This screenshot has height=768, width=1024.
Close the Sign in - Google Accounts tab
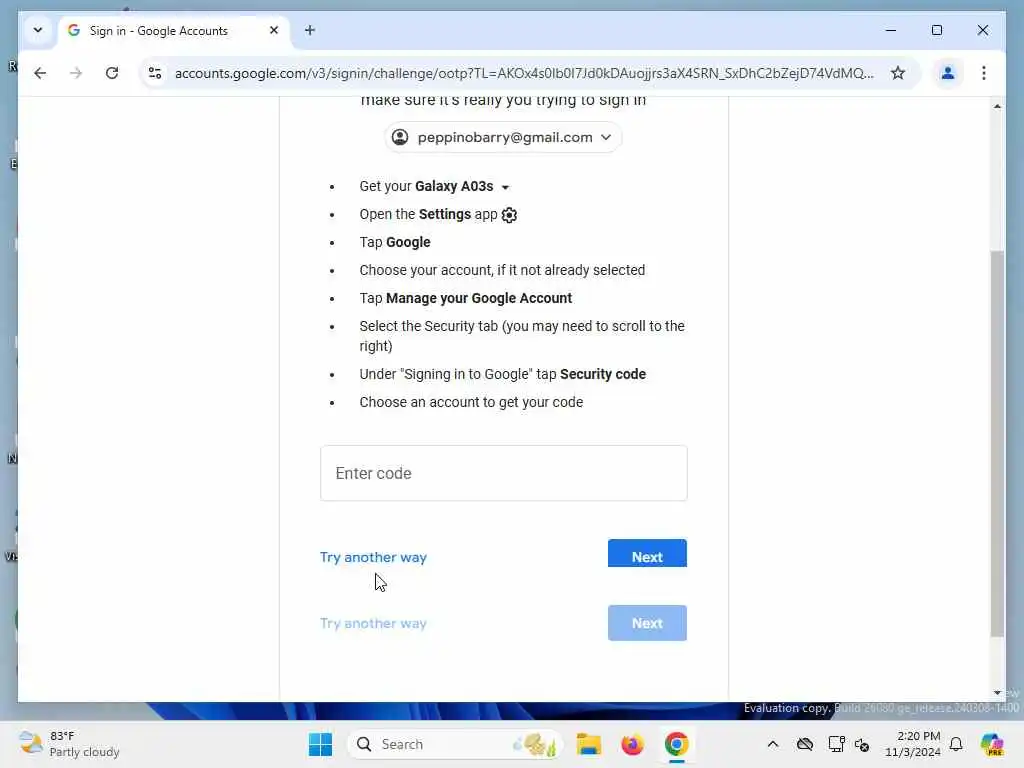click(274, 30)
